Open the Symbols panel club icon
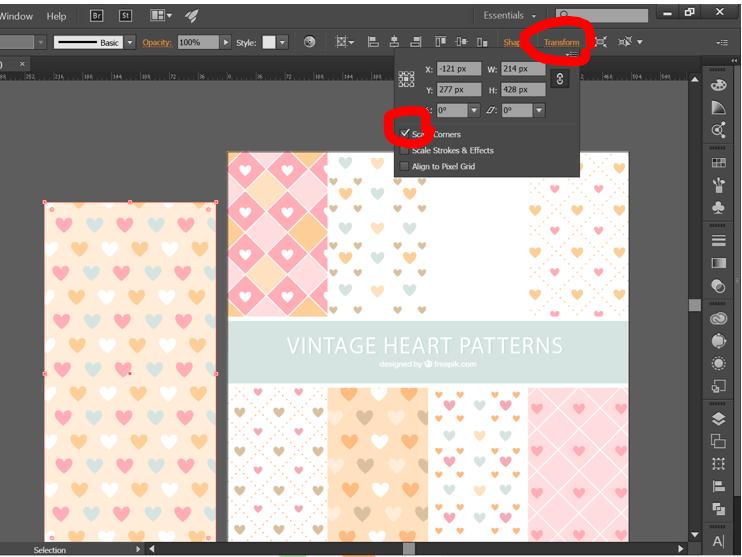Image resolution: width=742 pixels, height=557 pixels. [718, 209]
